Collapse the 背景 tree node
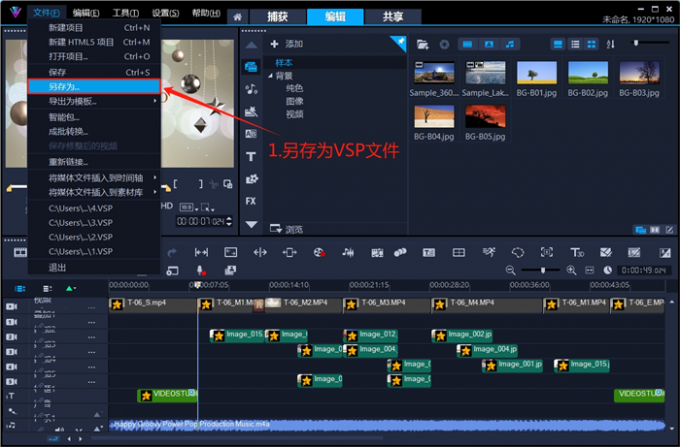Viewport: 680px width, 447px height. (x=271, y=76)
